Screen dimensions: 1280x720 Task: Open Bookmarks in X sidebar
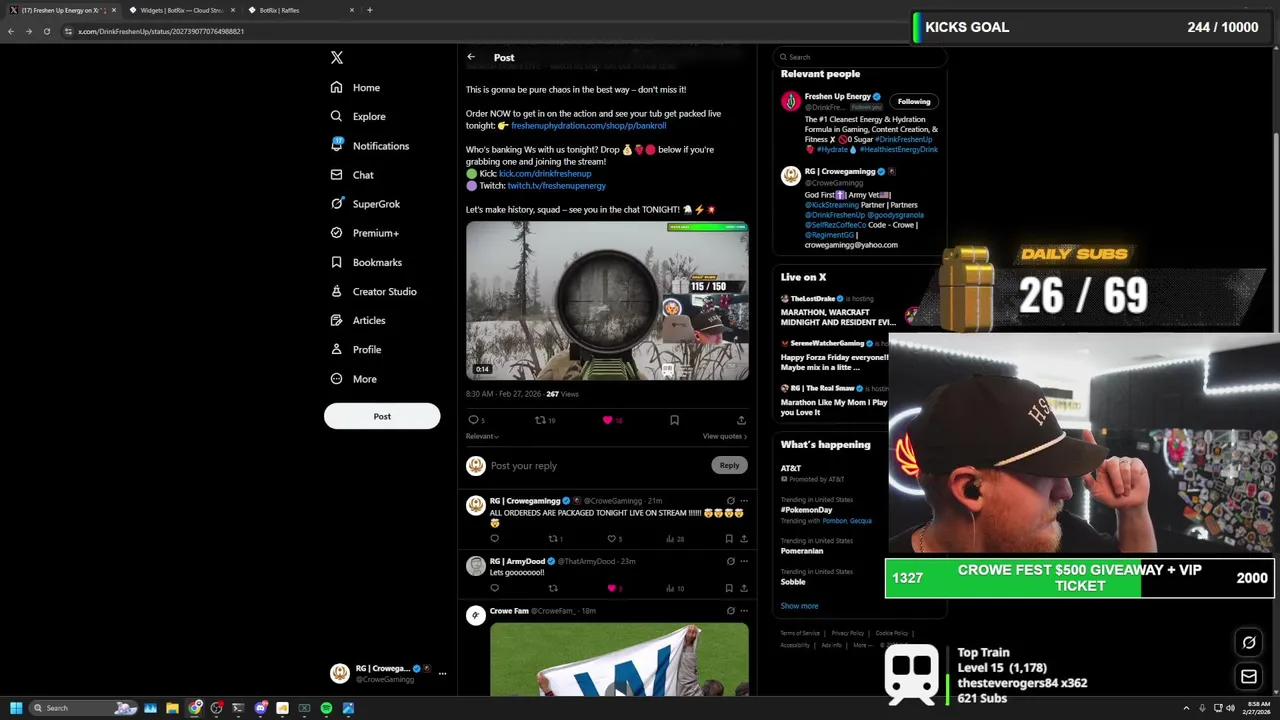click(x=366, y=262)
